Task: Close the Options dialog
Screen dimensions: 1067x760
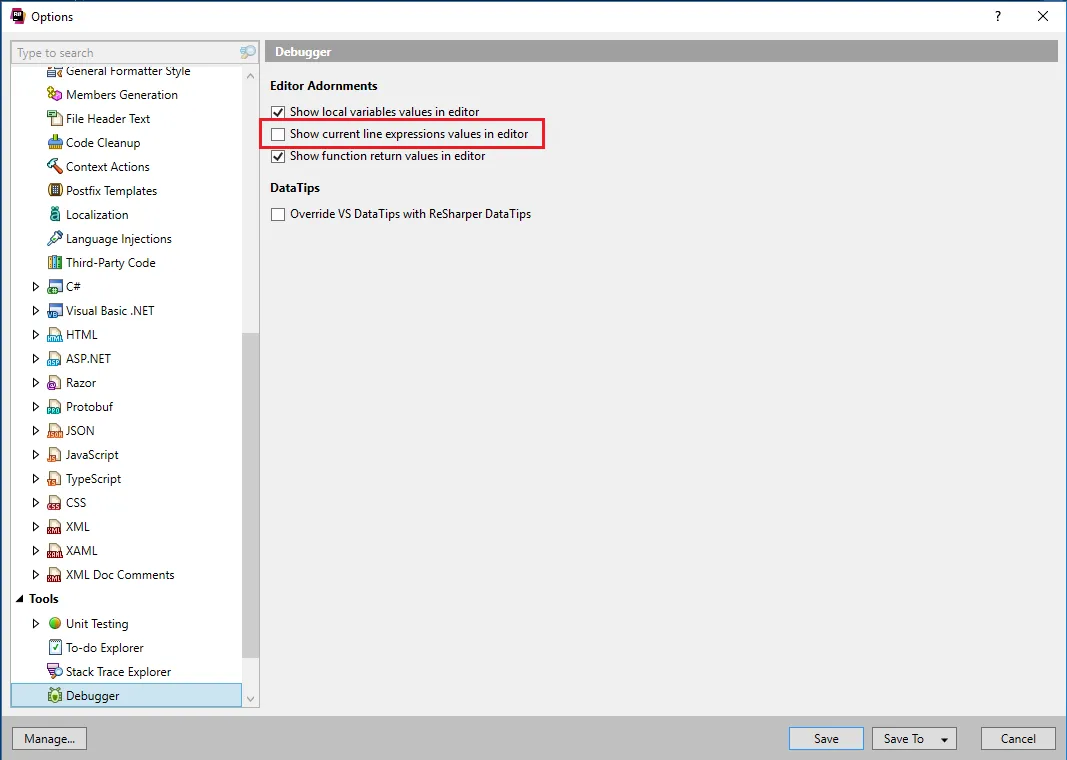Action: click(x=1043, y=16)
